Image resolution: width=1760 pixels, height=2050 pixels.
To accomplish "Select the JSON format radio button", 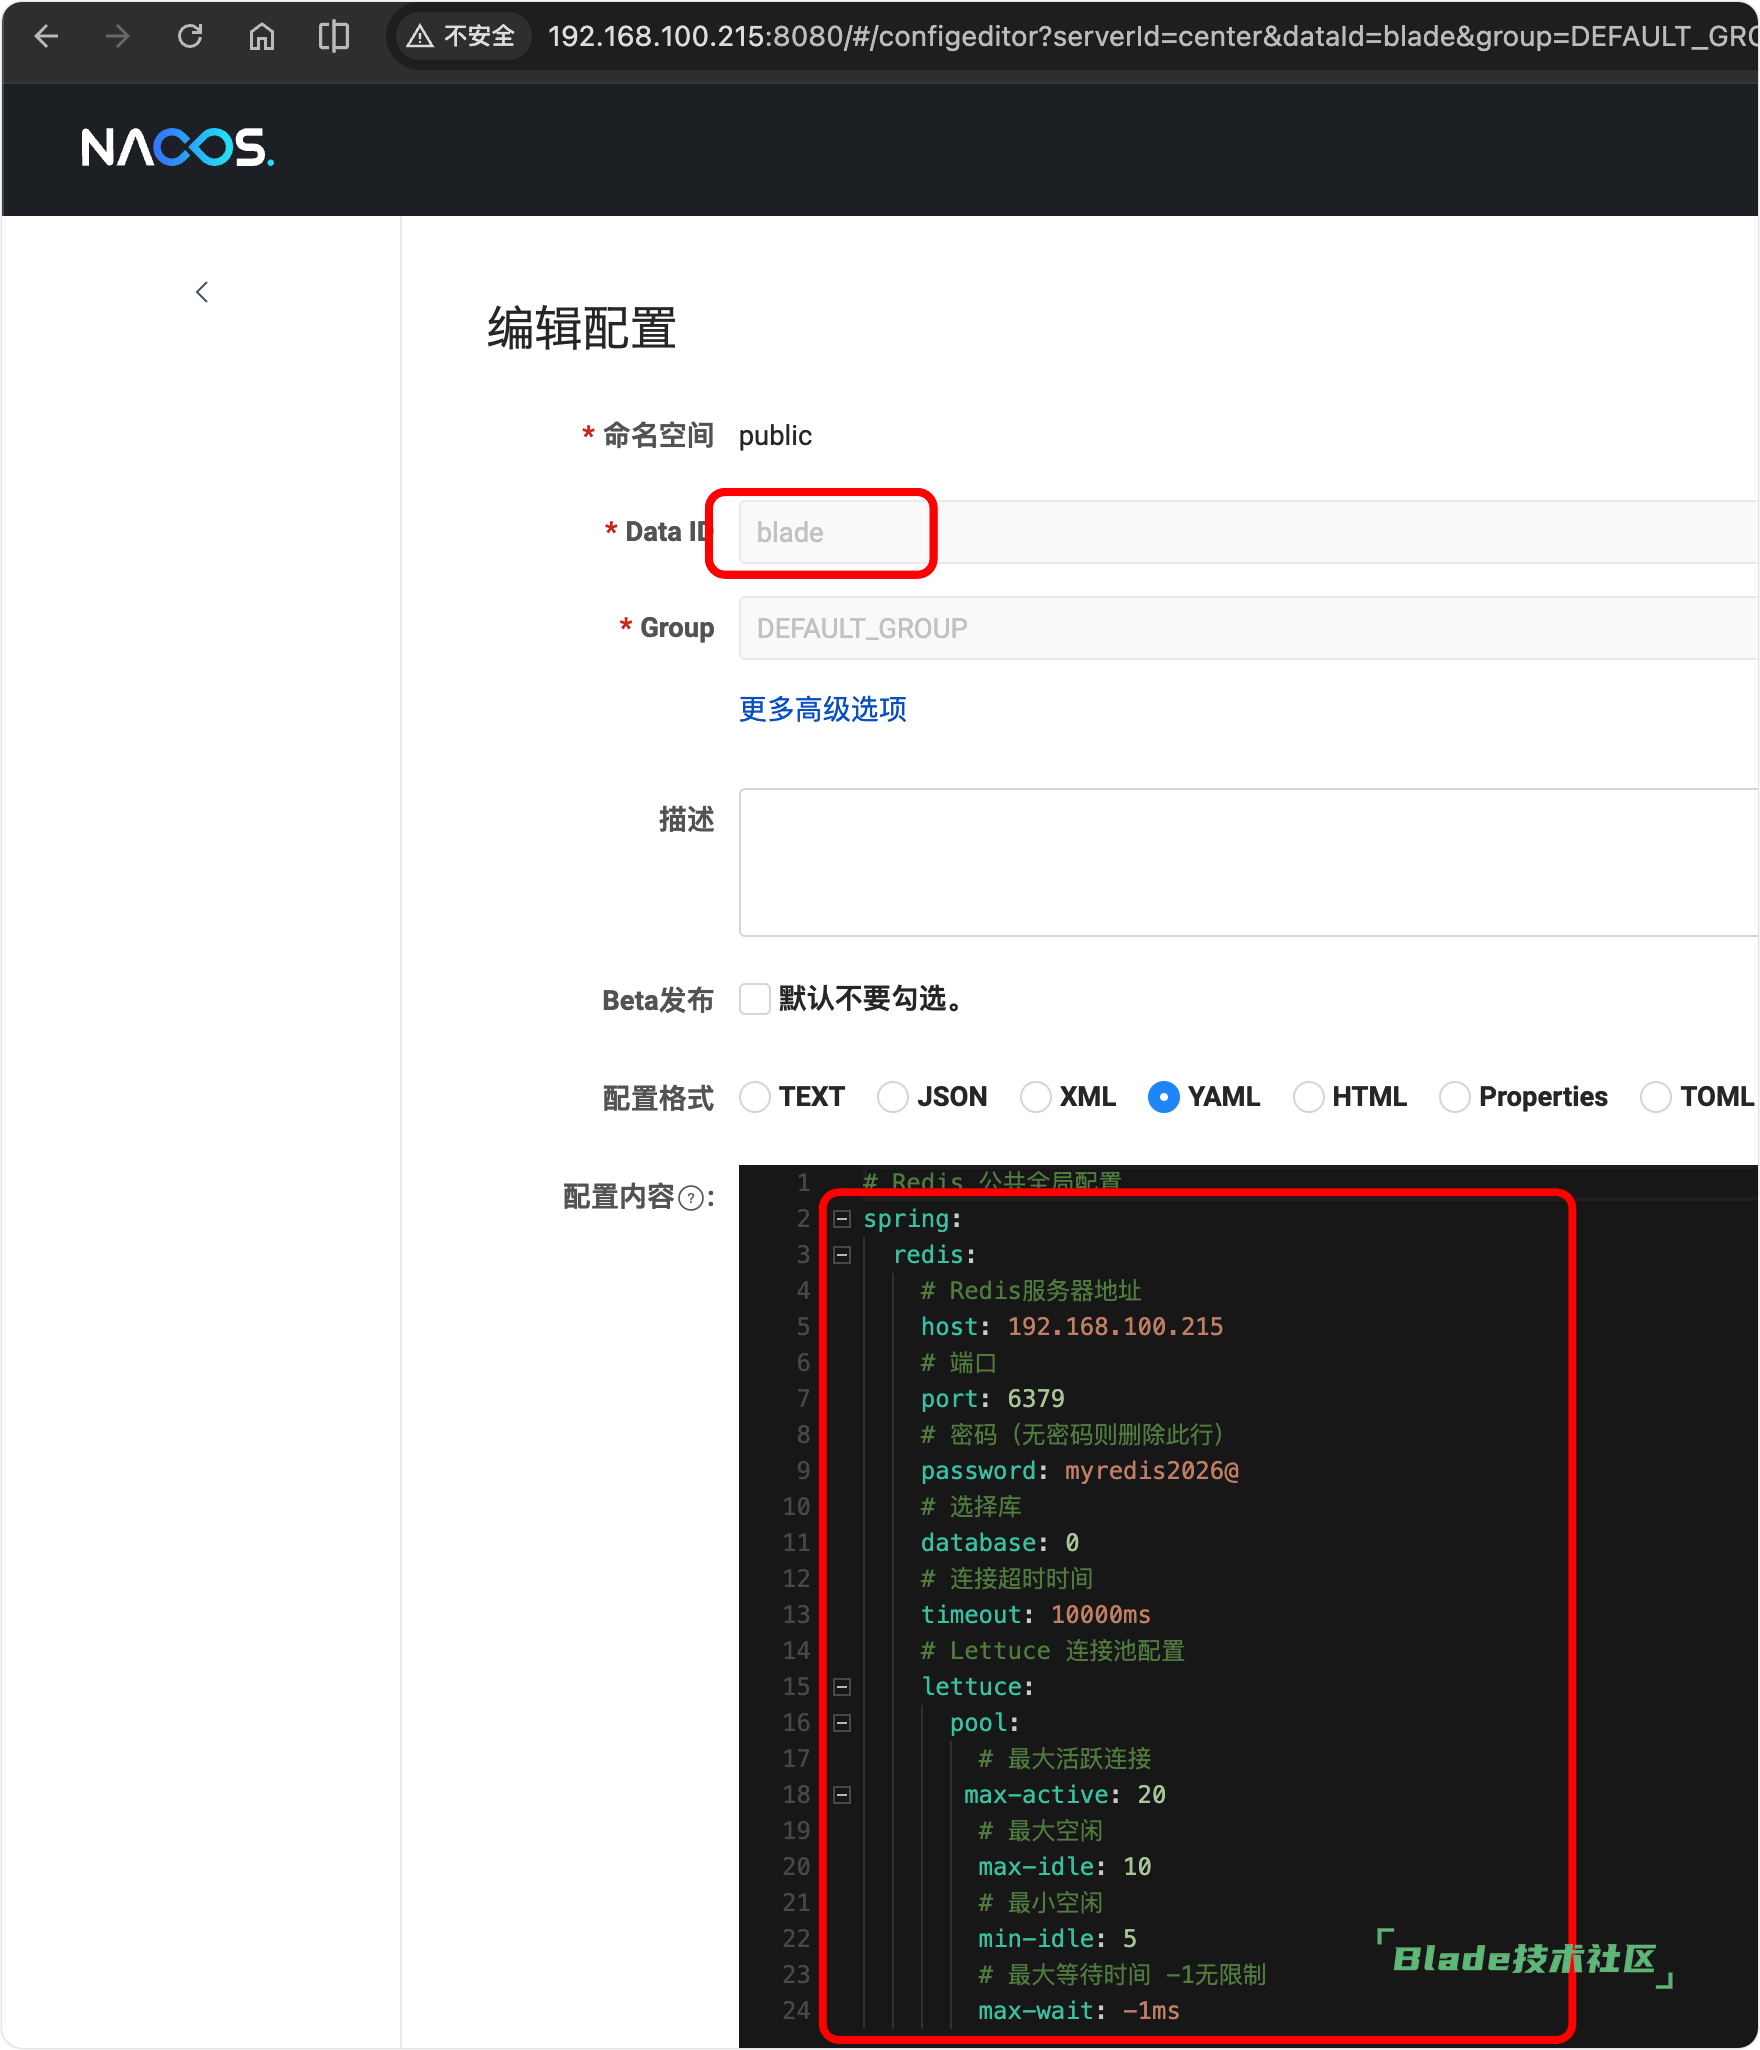I will (892, 1097).
